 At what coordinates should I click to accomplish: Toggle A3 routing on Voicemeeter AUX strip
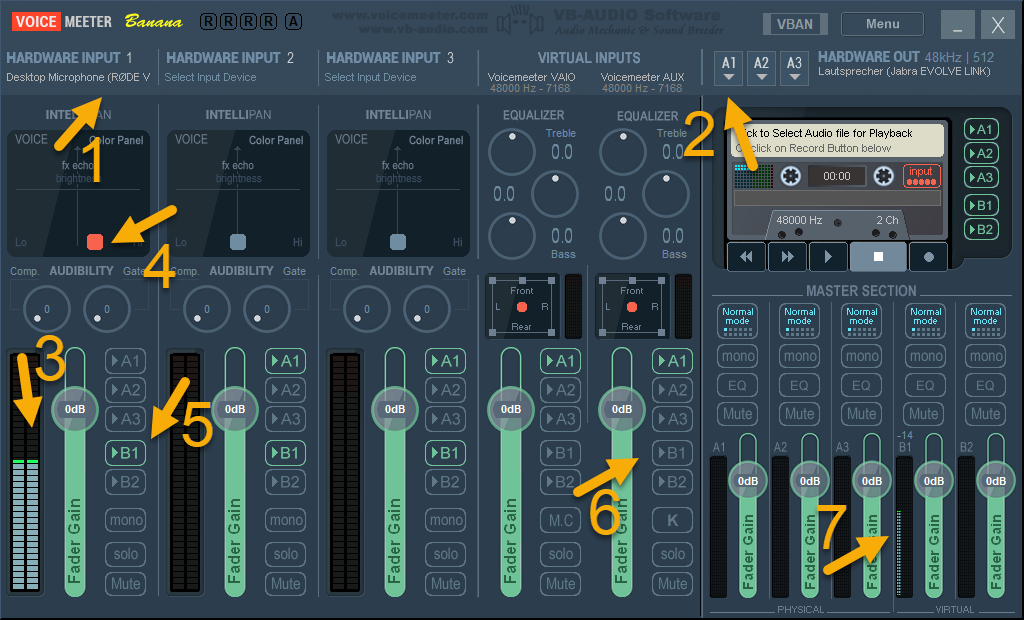pyautogui.click(x=672, y=419)
